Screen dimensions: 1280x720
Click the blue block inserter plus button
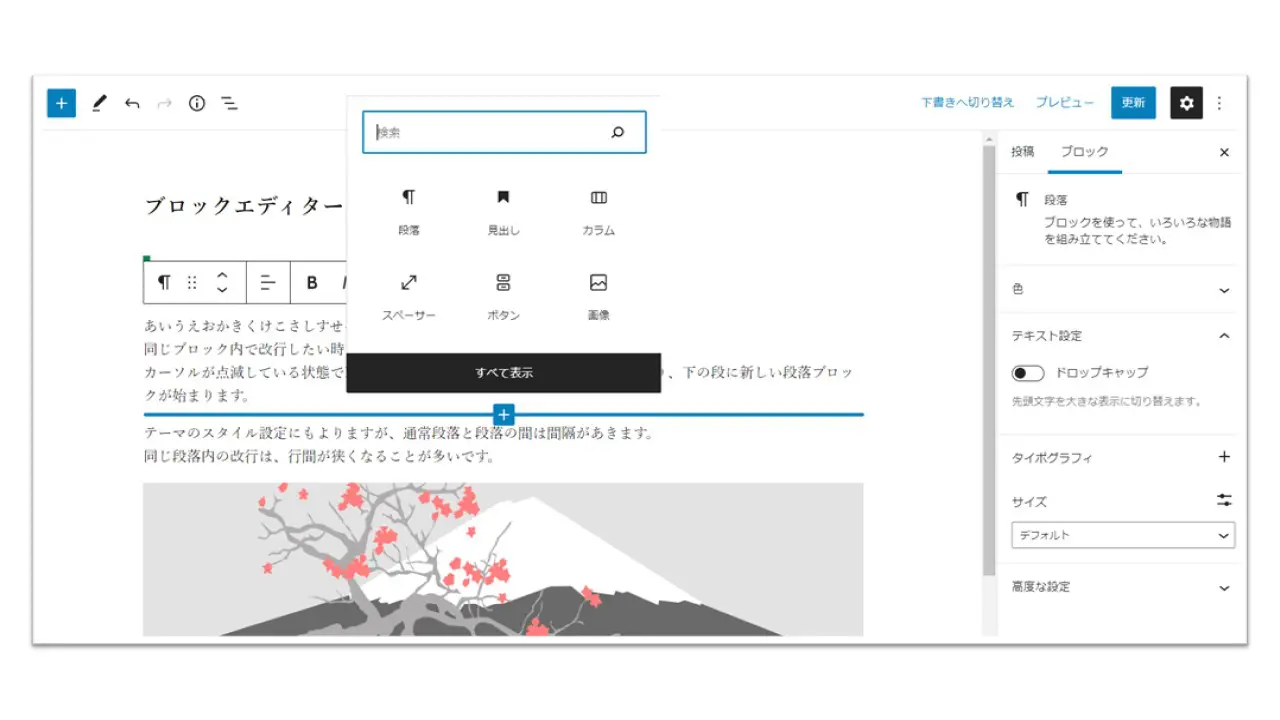coord(61,103)
